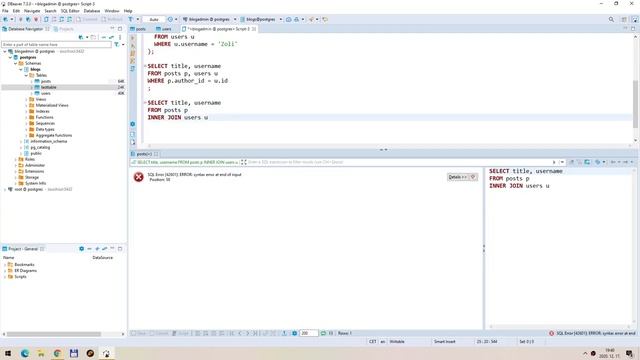The image size is (640, 360).
Task: Open the Windows Start menu
Action: 8,353
